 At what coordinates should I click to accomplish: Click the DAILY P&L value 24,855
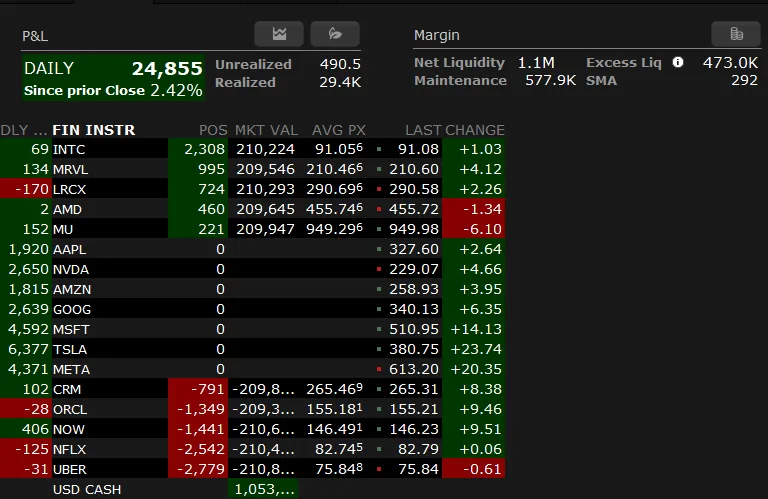coord(167,68)
